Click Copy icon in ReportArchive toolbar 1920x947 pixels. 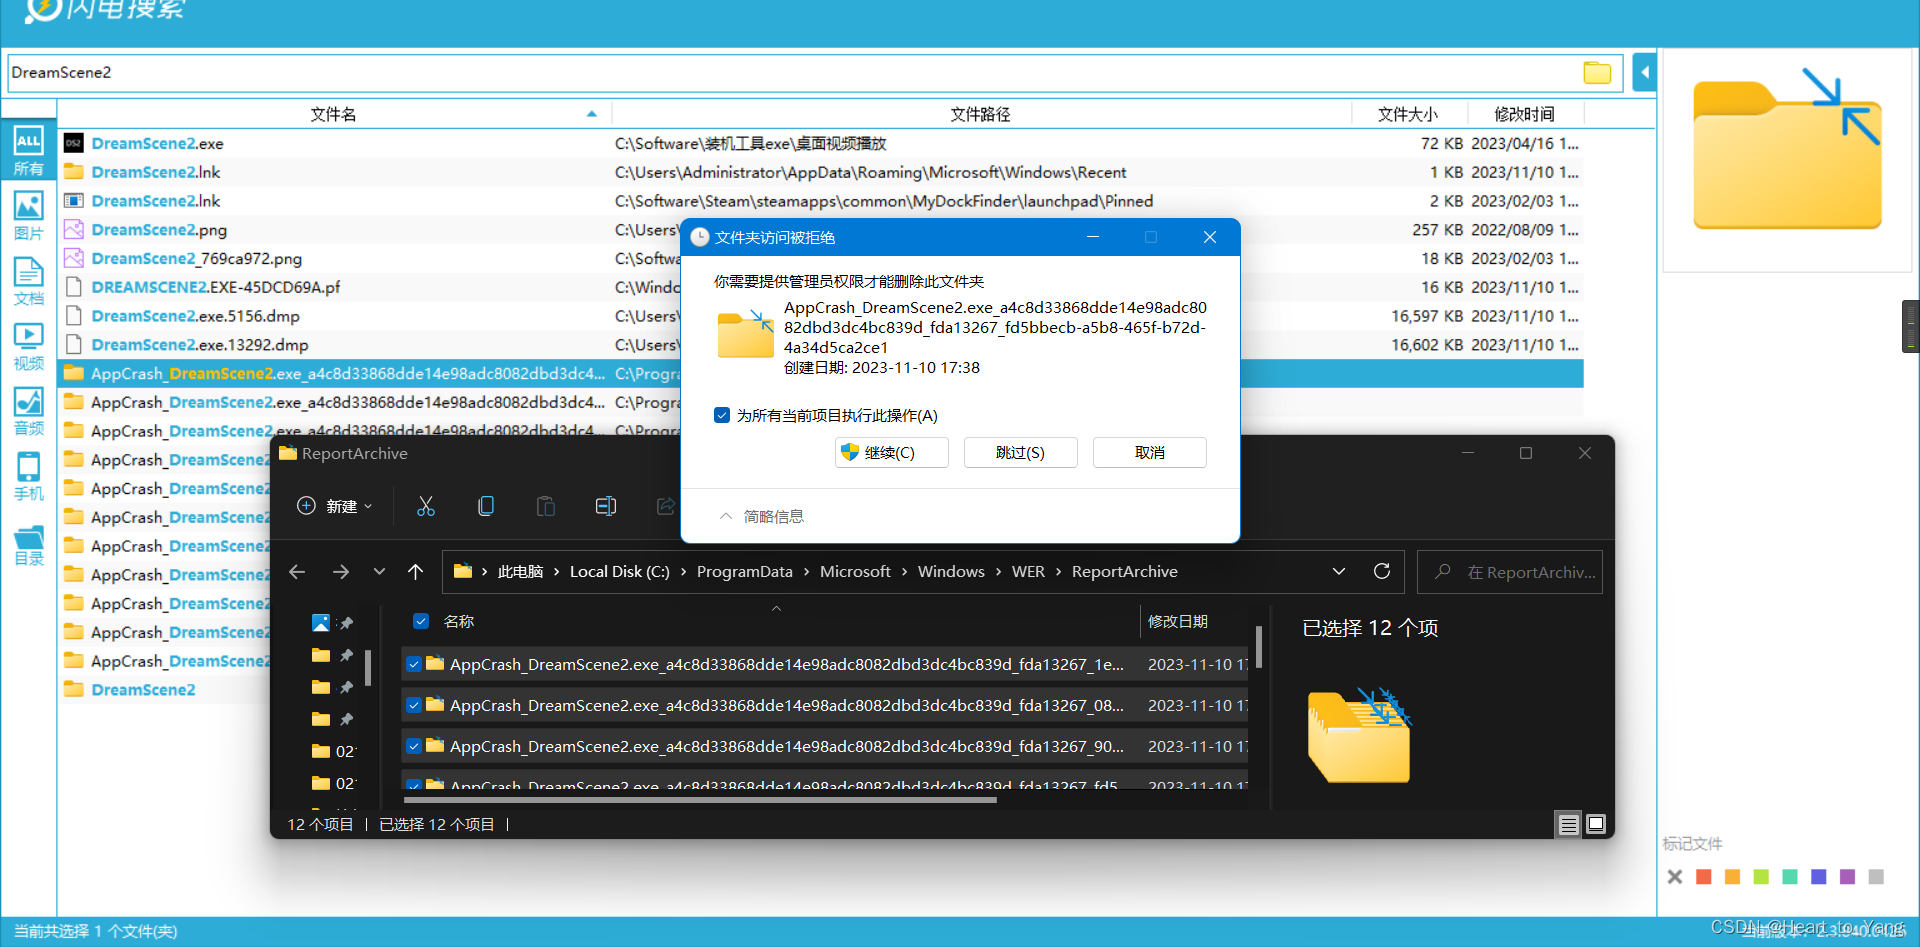click(486, 506)
